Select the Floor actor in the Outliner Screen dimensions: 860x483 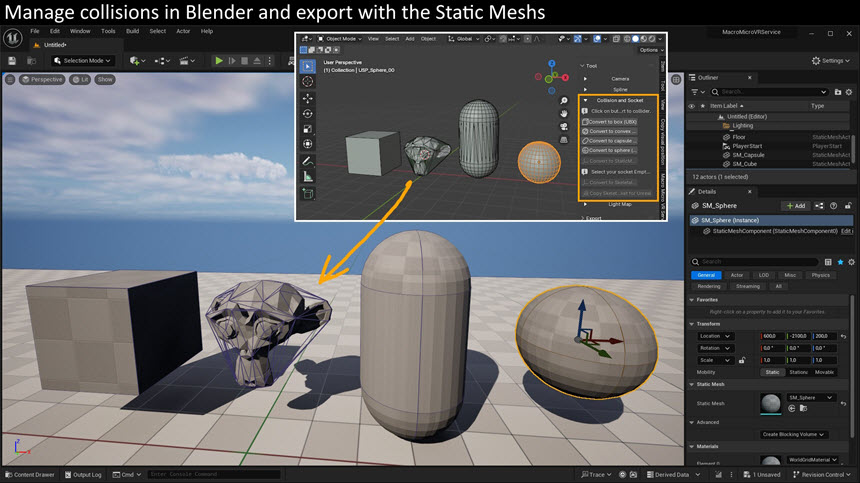(x=739, y=137)
